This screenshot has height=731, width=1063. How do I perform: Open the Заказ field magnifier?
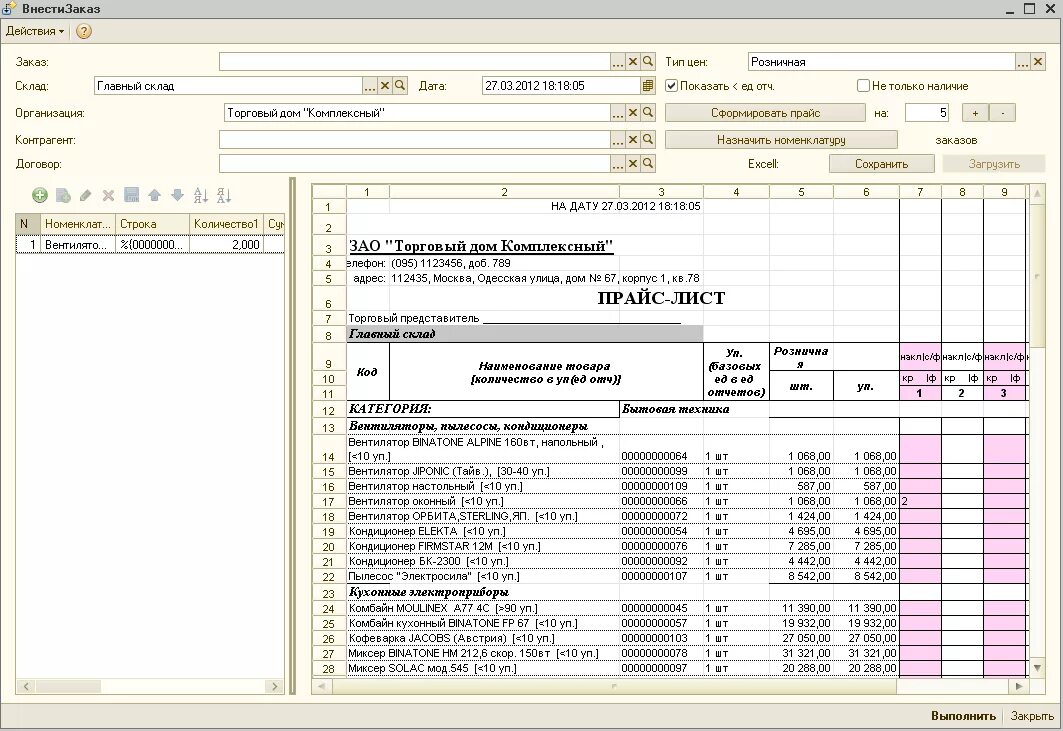point(648,62)
